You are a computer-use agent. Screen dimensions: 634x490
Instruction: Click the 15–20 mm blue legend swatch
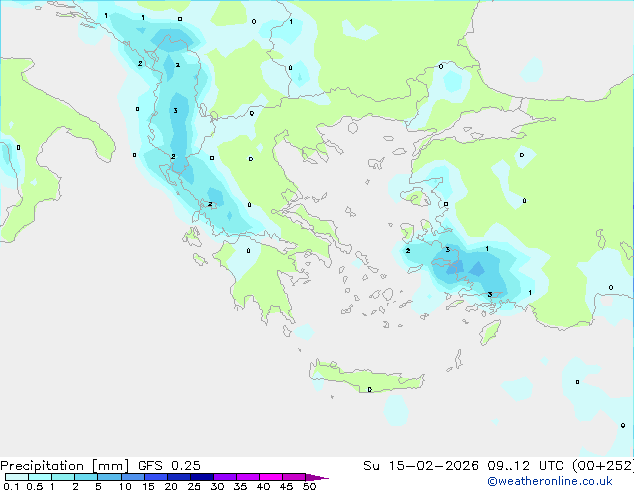pyautogui.click(x=155, y=477)
